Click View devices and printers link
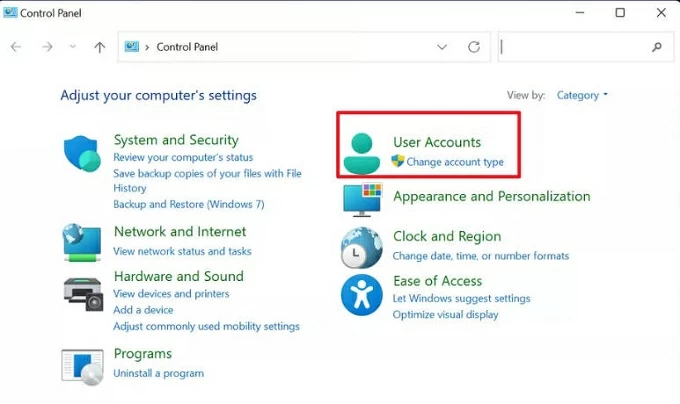680x404 pixels. coord(171,294)
